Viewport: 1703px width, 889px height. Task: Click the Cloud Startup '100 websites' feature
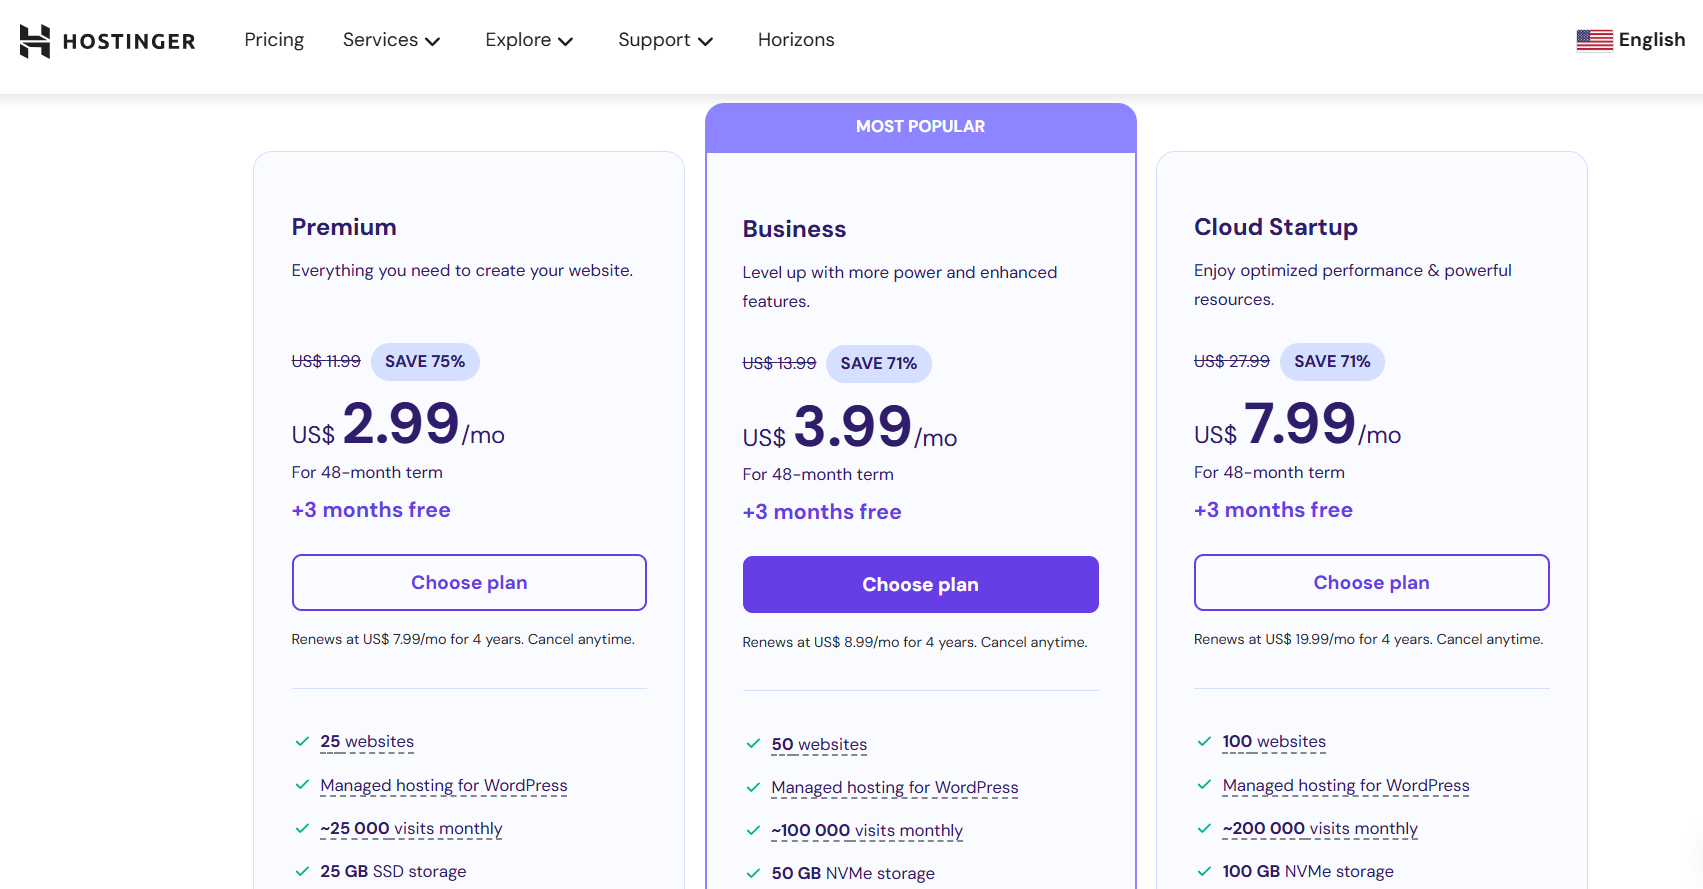pos(1273,741)
